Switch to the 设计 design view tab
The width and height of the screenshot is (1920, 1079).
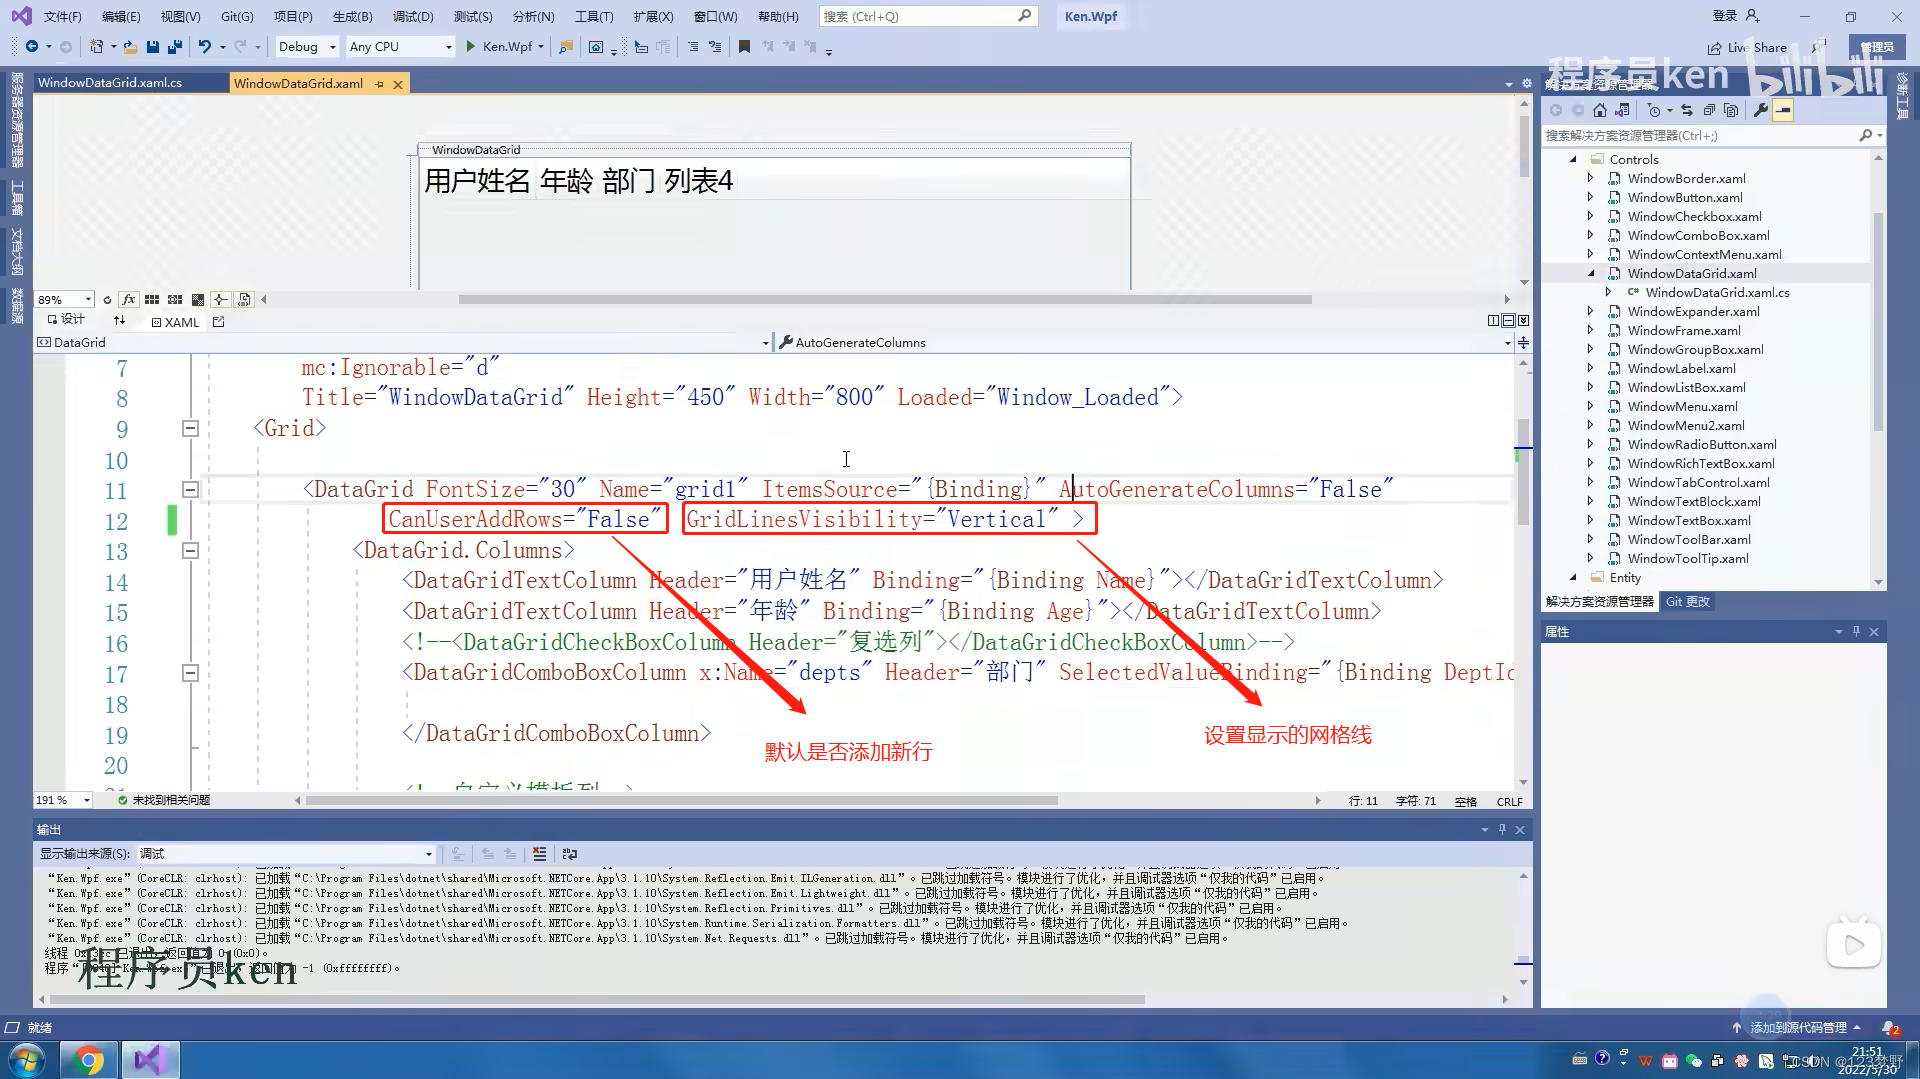(66, 320)
